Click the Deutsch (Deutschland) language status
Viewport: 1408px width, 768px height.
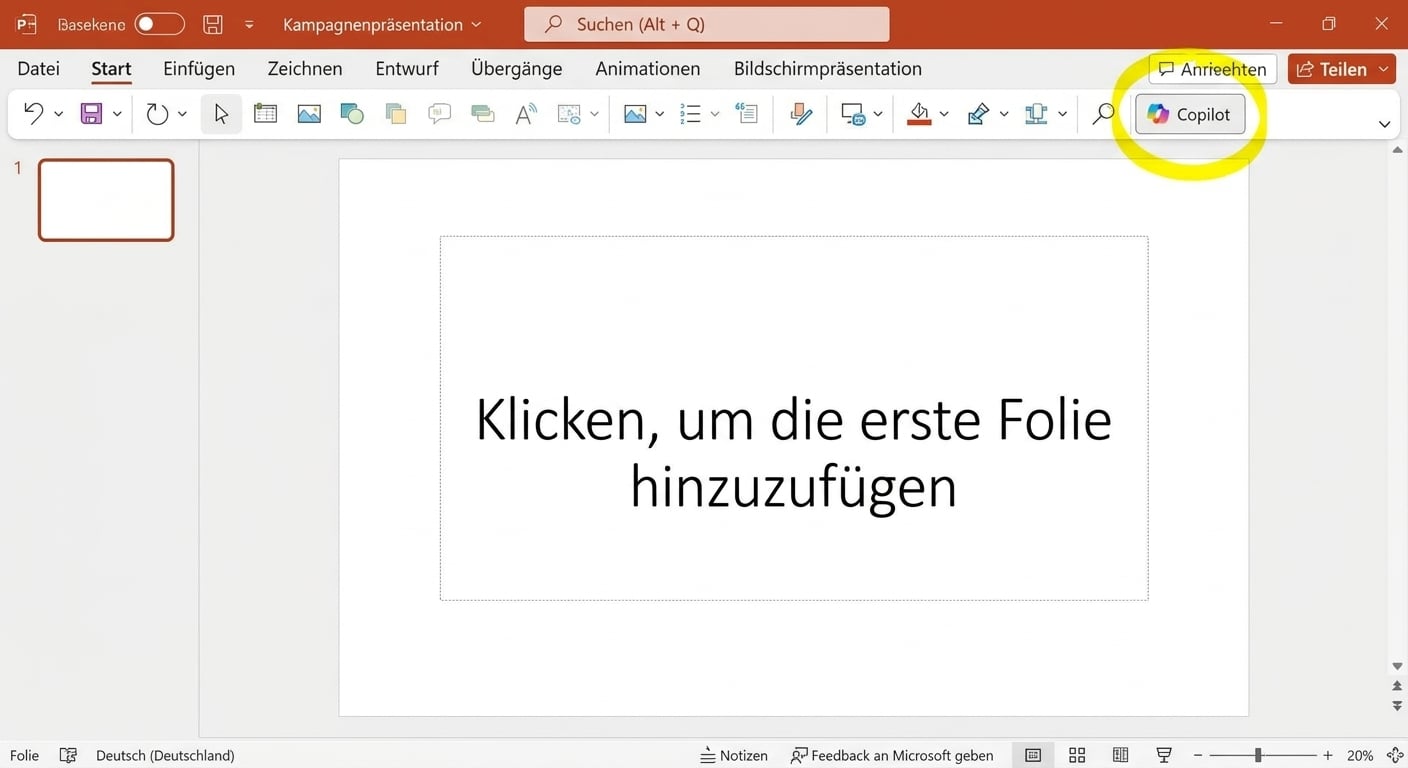[165, 755]
